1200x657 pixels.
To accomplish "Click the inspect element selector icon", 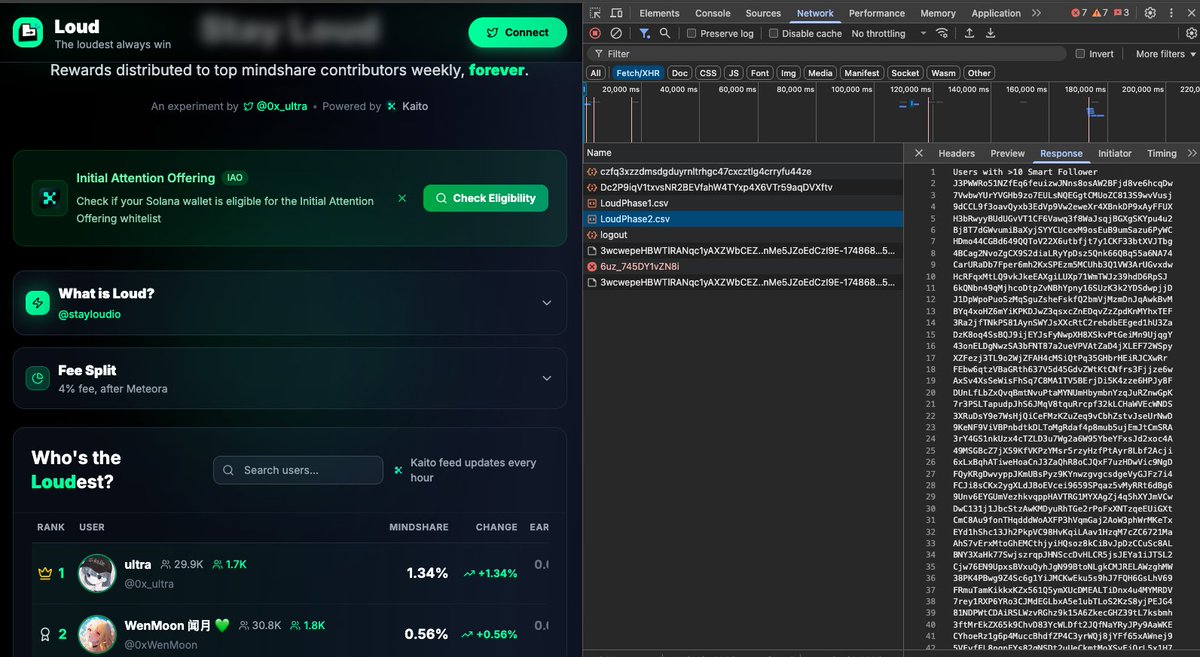I will (596, 13).
